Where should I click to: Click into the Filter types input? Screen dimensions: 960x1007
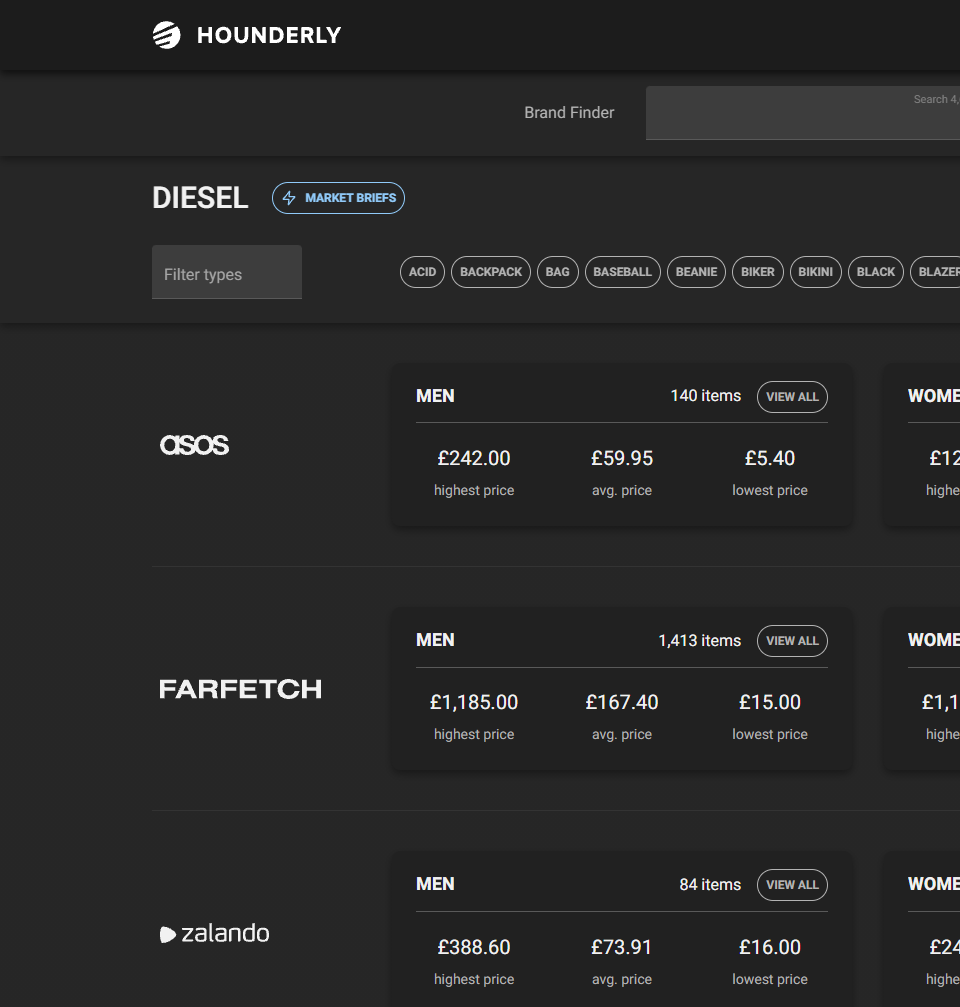pyautogui.click(x=227, y=272)
